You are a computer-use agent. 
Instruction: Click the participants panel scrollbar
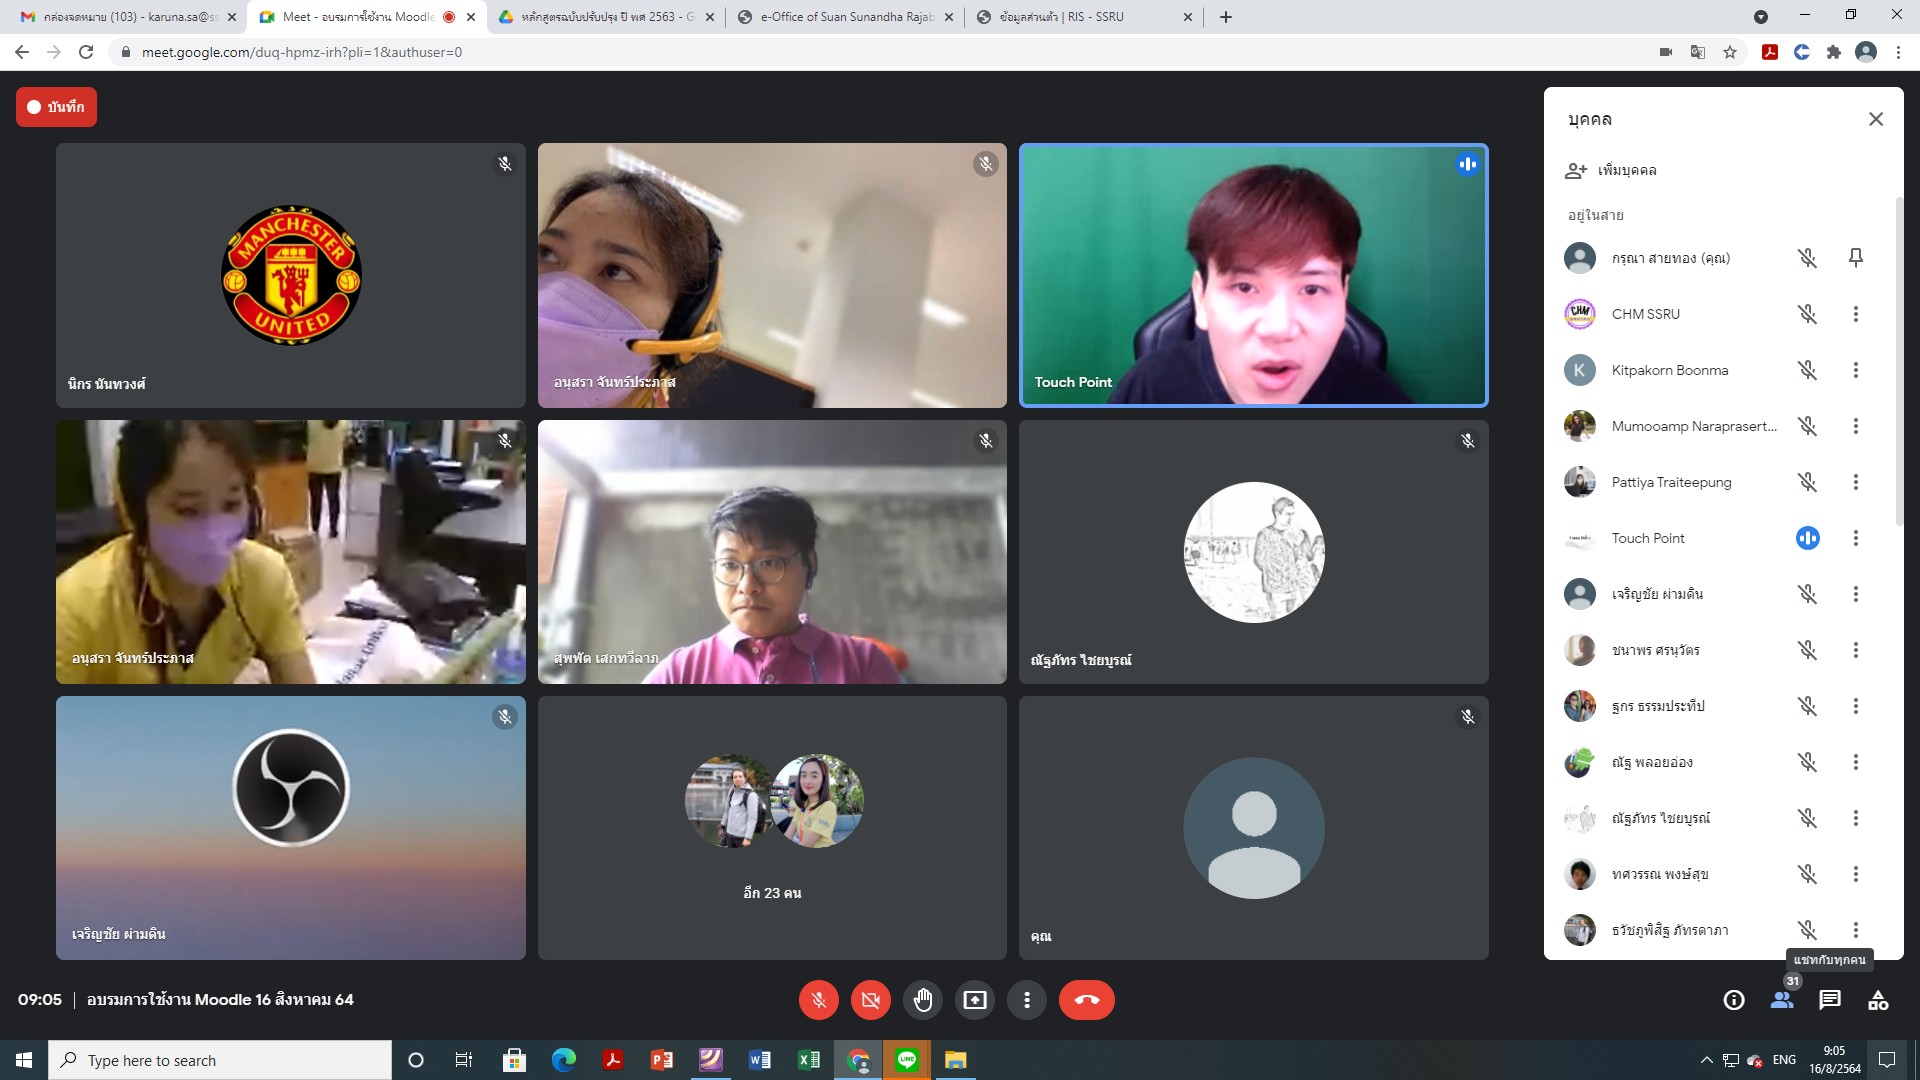[x=1898, y=360]
